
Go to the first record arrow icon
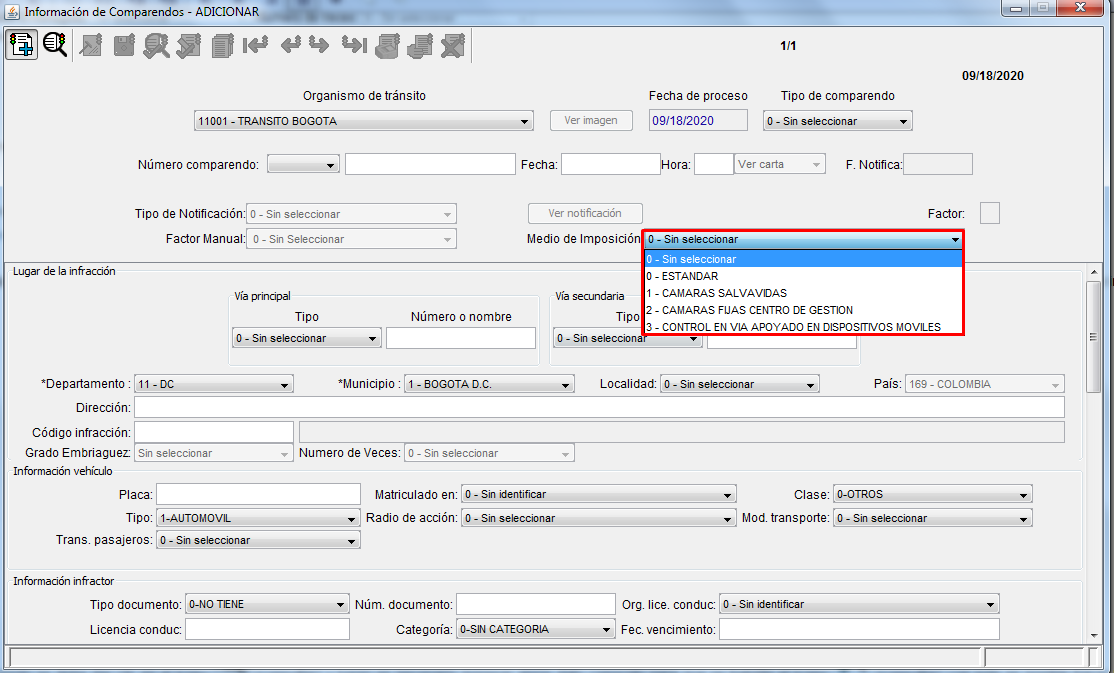pos(256,45)
